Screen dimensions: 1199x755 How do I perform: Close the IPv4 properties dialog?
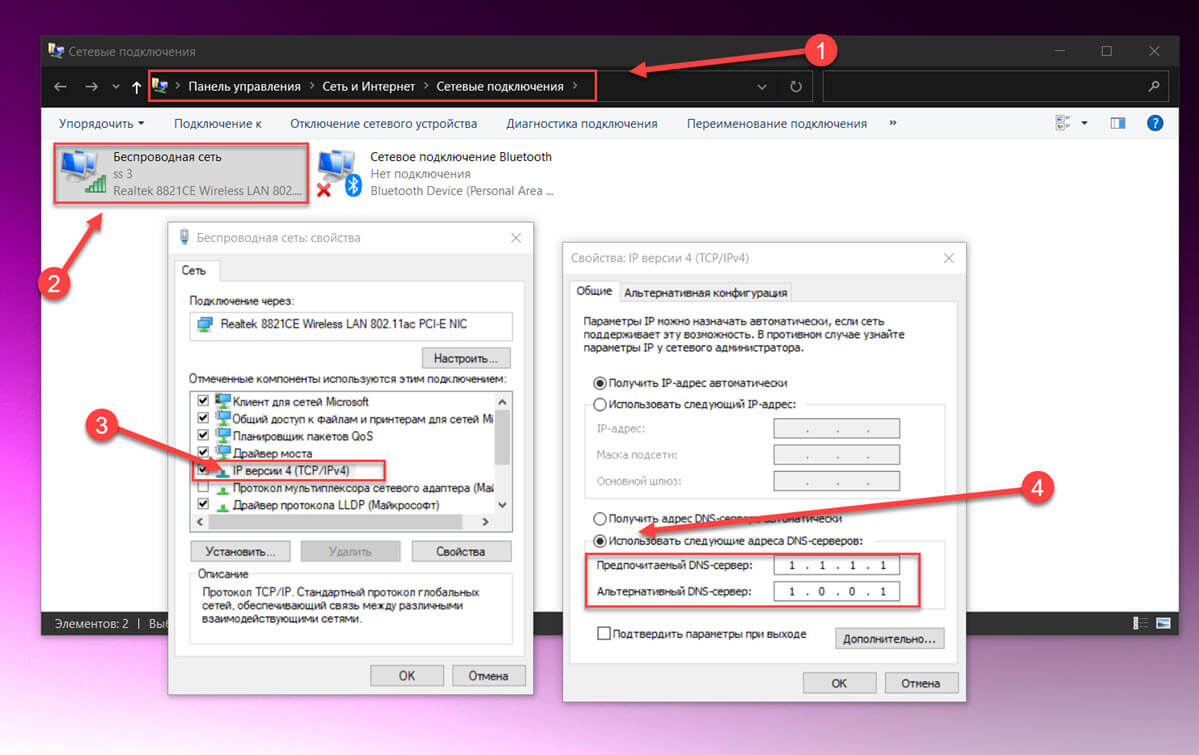coord(949,259)
